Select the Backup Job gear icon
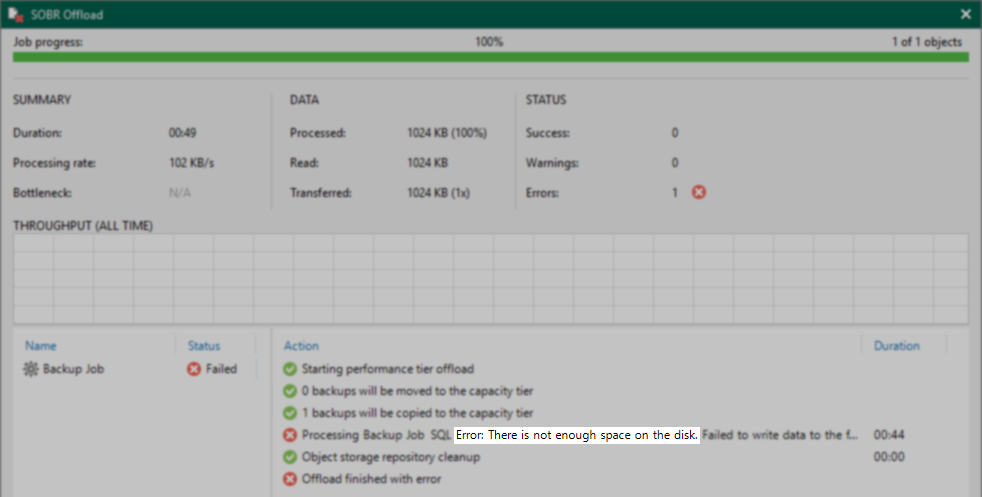This screenshot has height=497, width=982. click(31, 369)
